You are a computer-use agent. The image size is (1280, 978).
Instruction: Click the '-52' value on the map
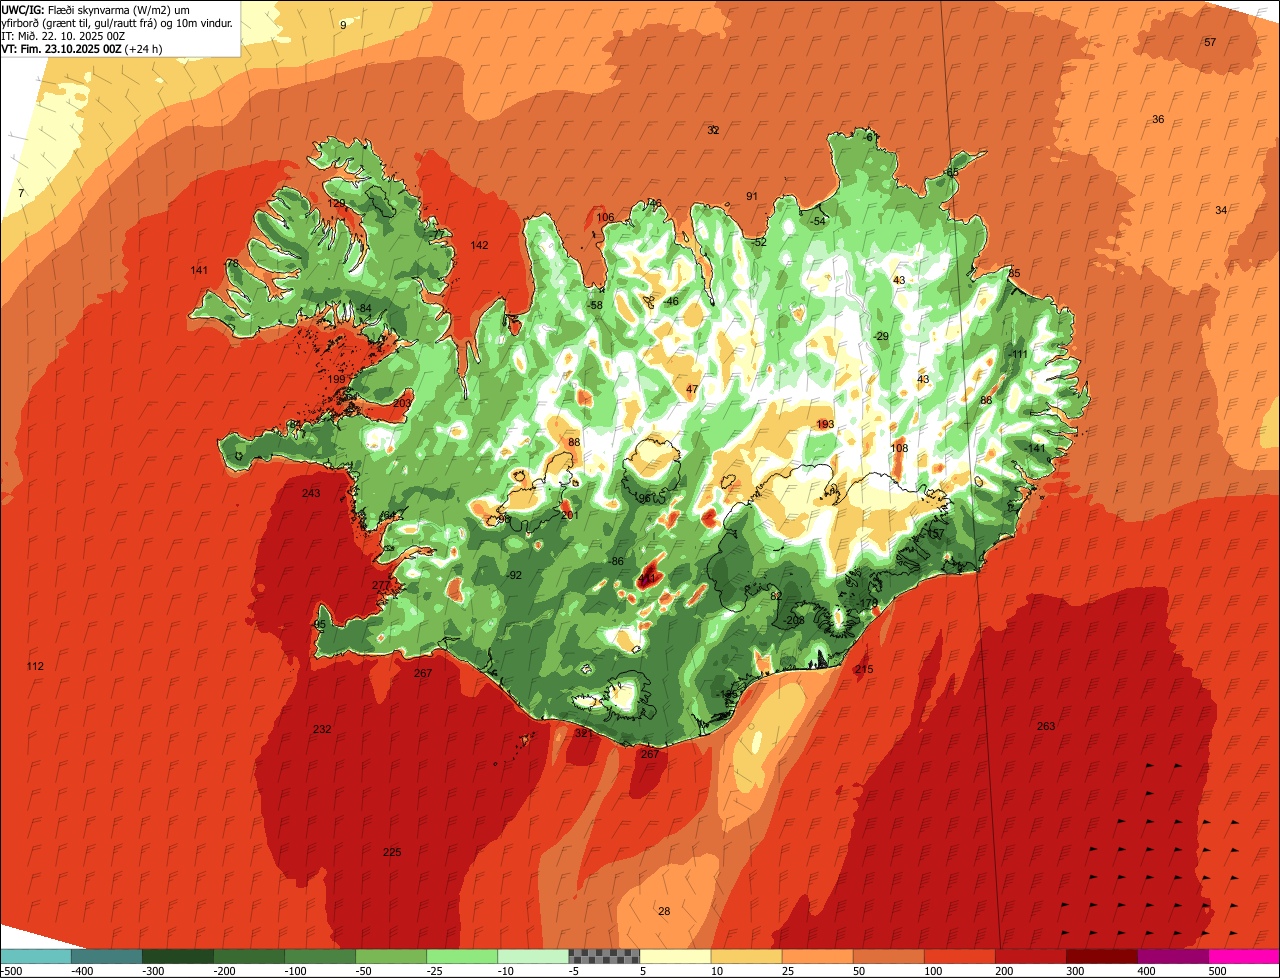759,242
